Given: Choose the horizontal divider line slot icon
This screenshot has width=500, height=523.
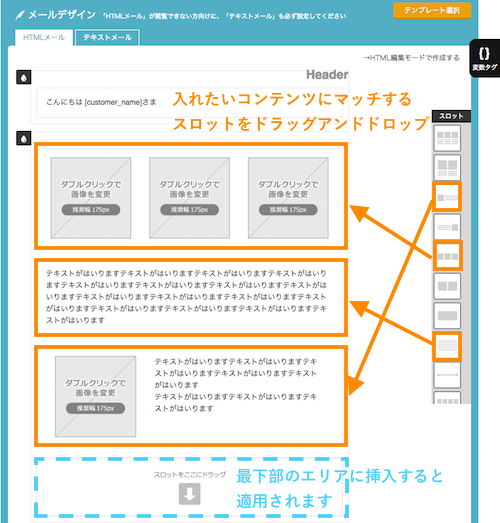Looking at the screenshot, I should pos(447,375).
